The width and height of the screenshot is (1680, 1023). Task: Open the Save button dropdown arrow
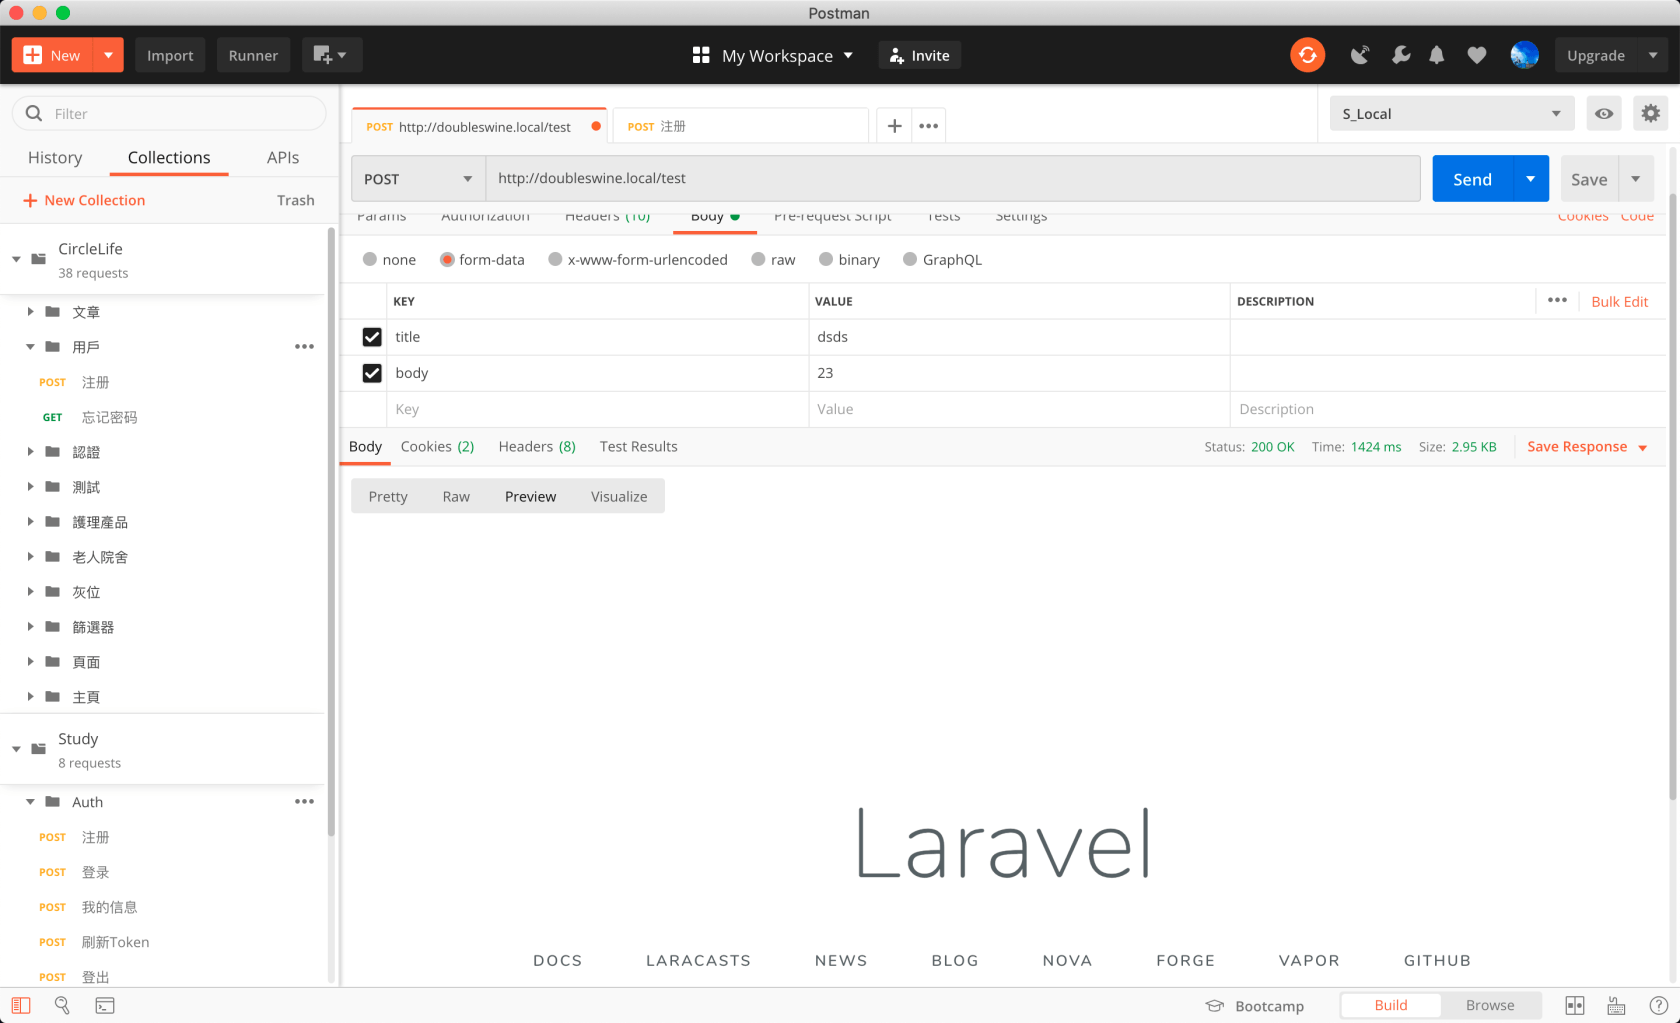coord(1636,179)
